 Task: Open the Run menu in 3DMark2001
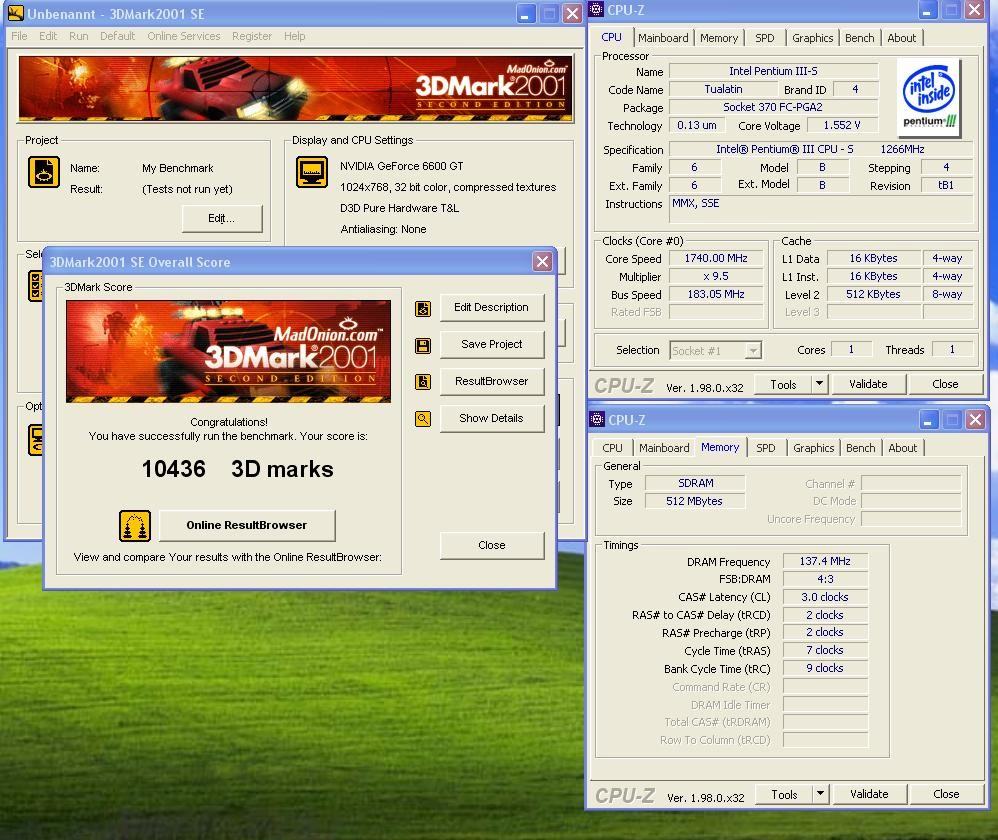[x=78, y=36]
